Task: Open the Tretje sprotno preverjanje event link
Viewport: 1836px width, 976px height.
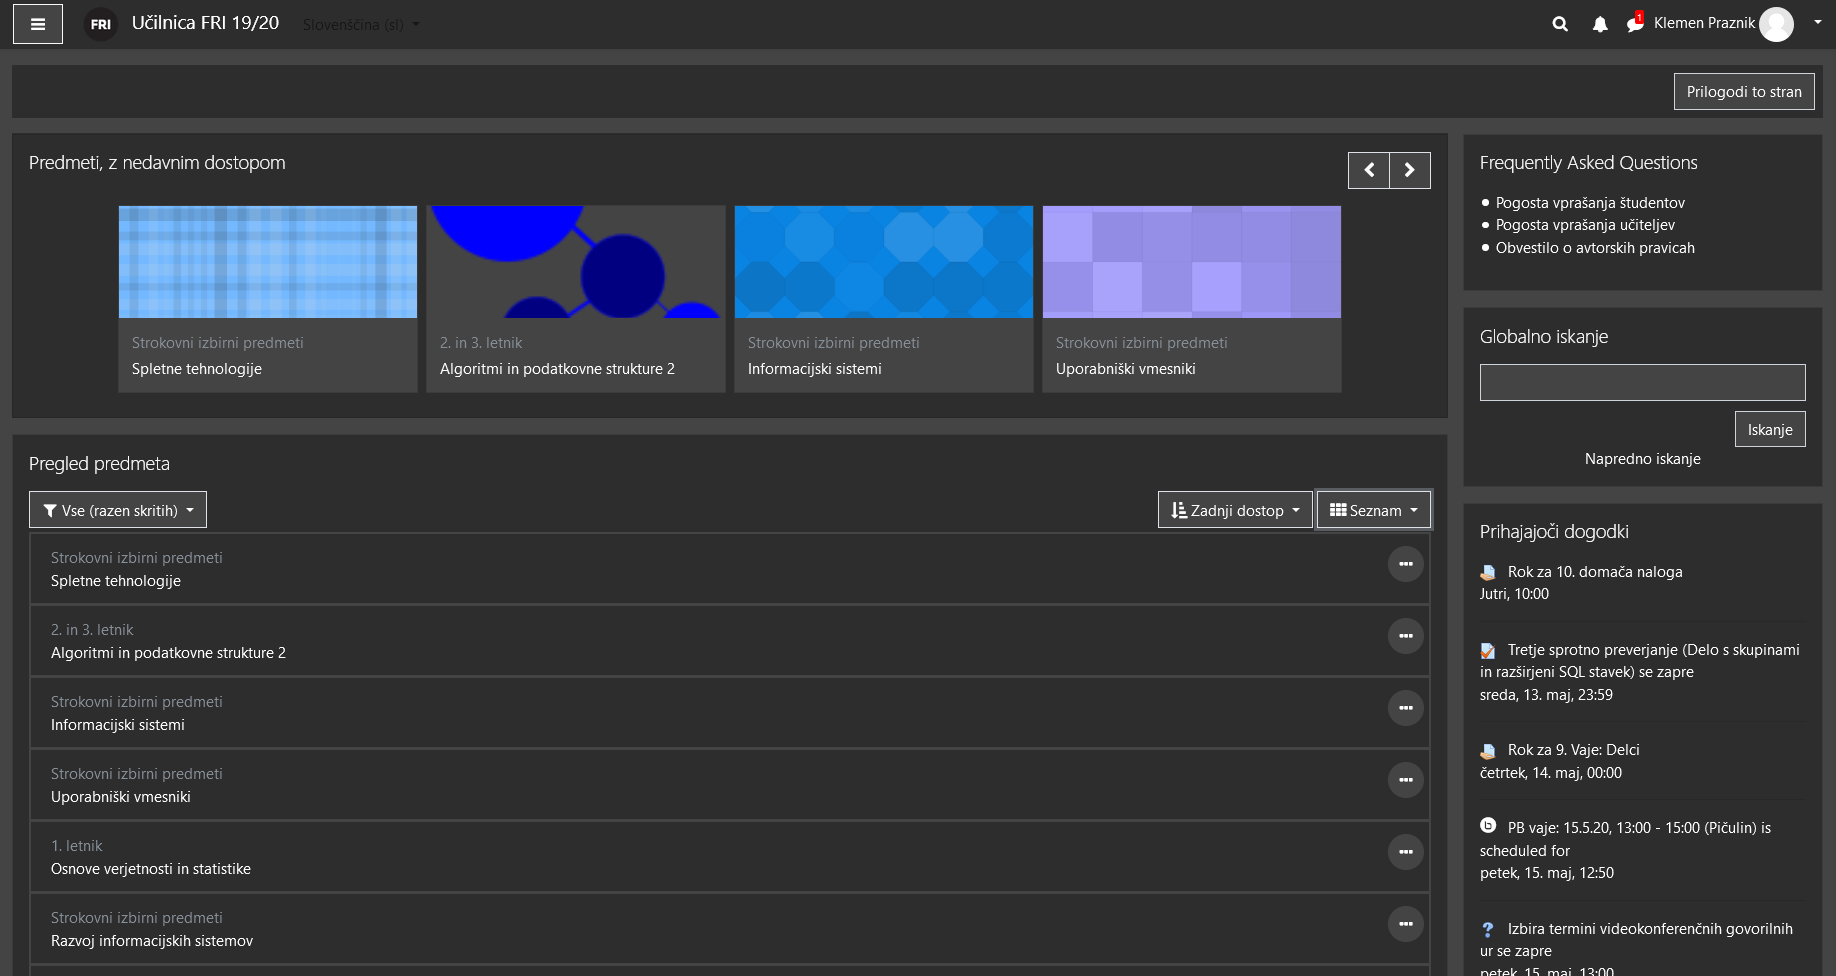Action: (1640, 661)
